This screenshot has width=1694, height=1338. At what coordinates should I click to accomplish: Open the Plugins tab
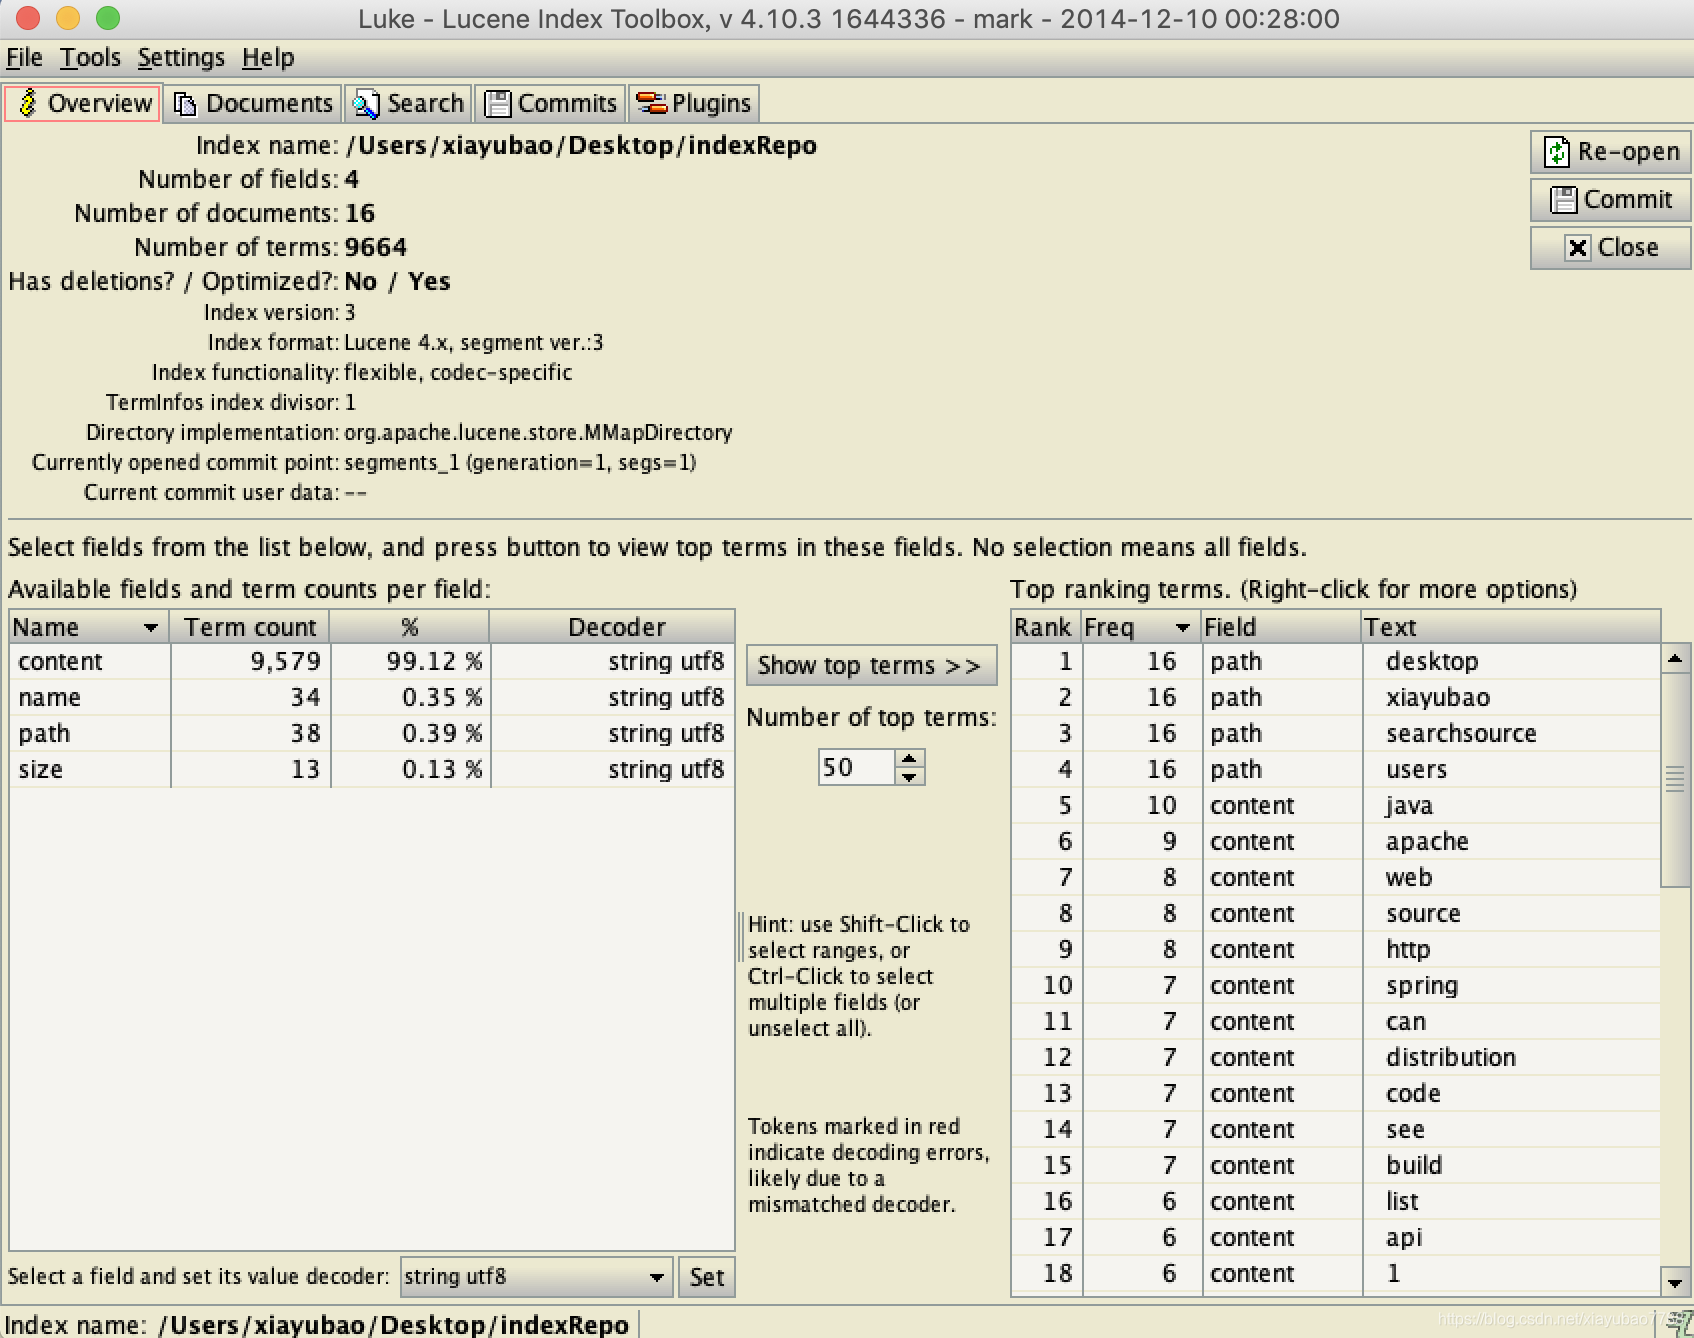[693, 103]
